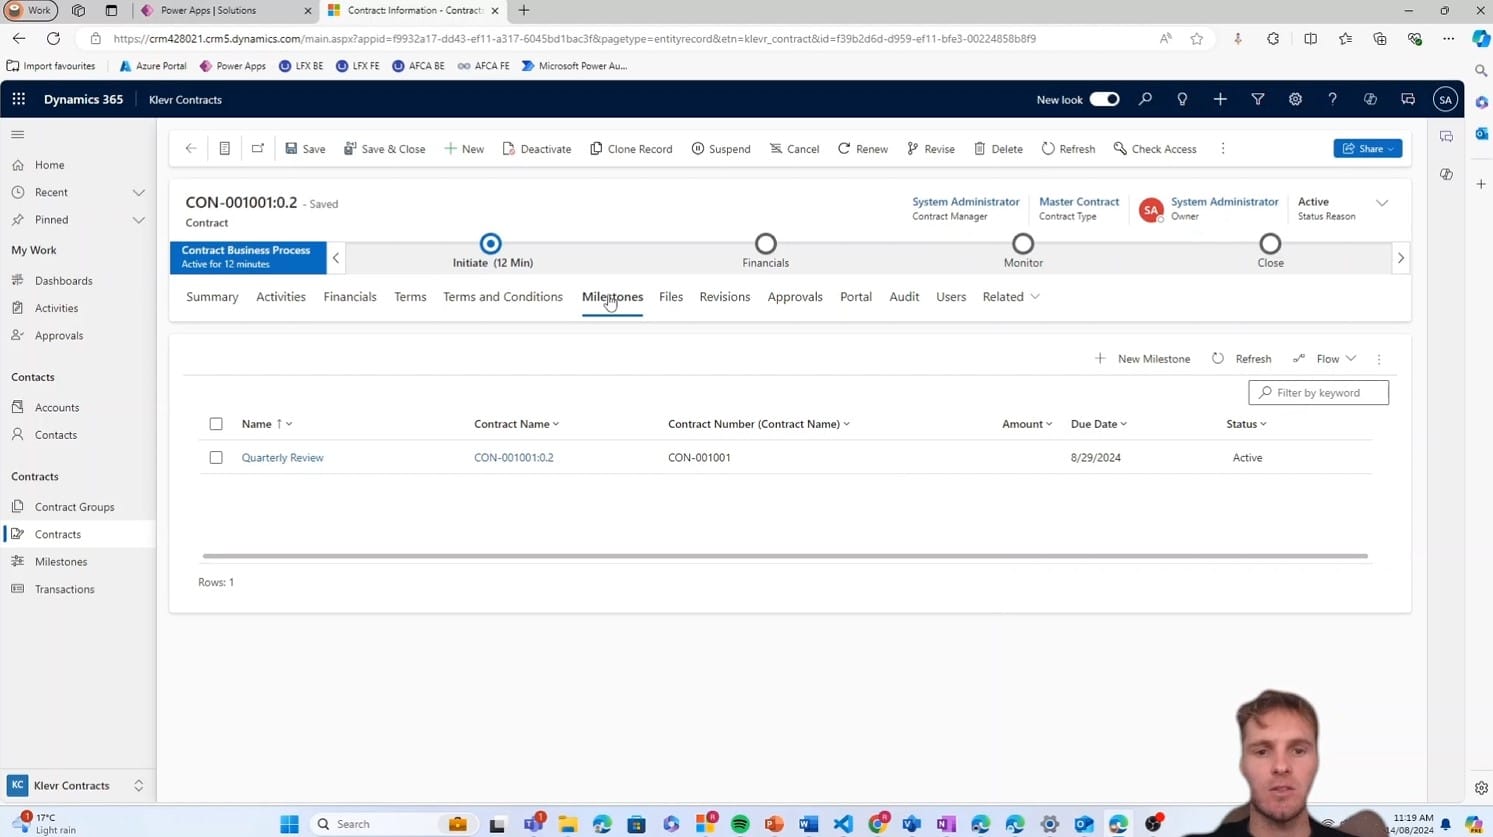1493x837 pixels.
Task: Open the Share button dropdown
Action: pos(1368,149)
